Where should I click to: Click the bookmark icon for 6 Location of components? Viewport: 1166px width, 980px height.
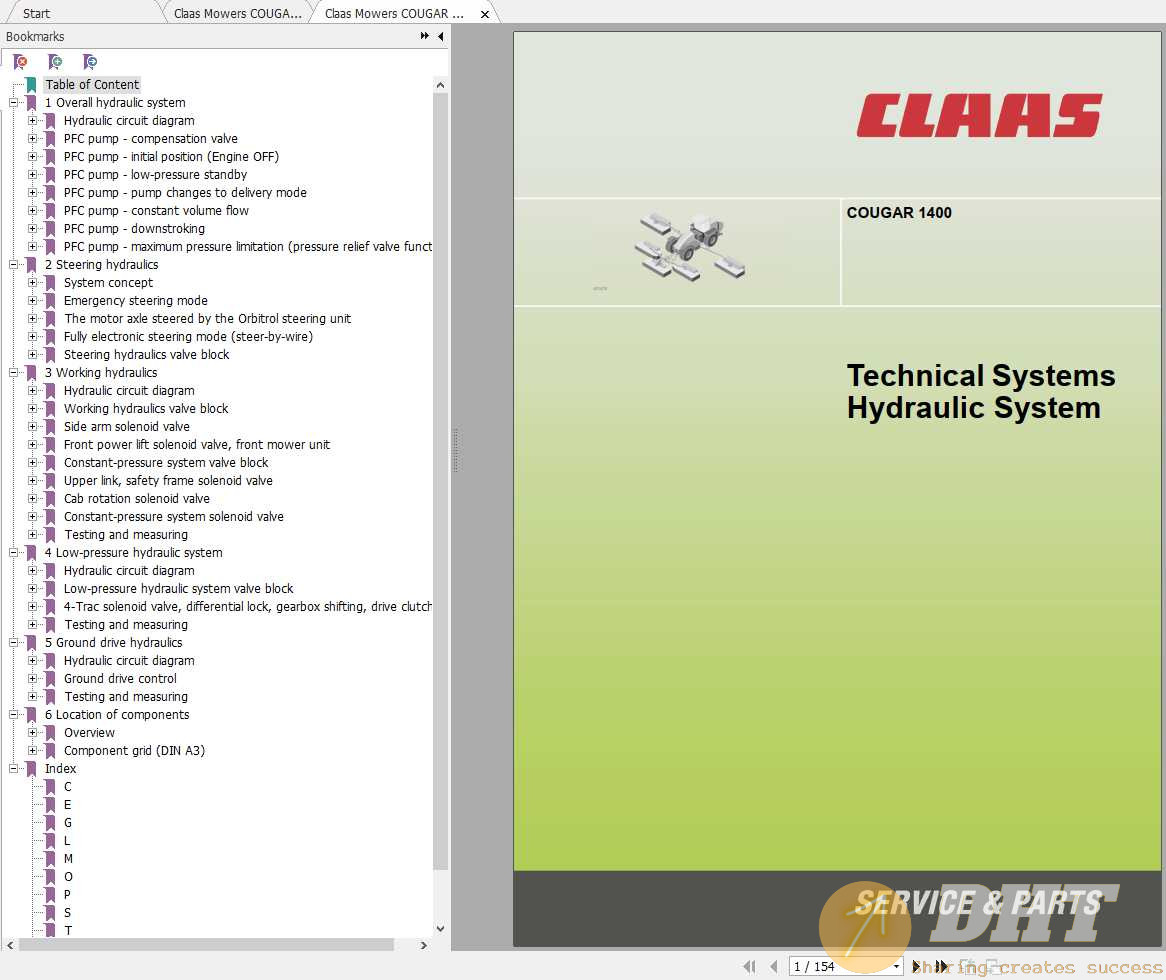[31, 715]
